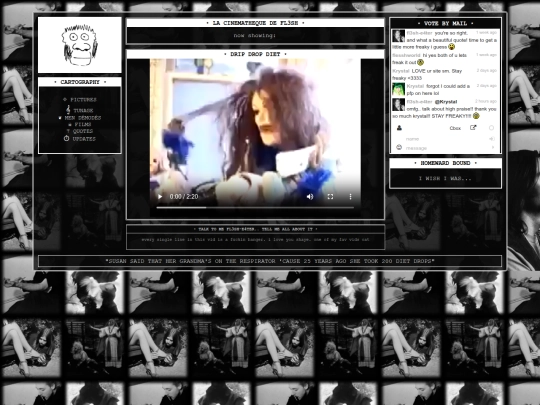Open the video in fullscreen
Image resolution: width=540 pixels, height=405 pixels.
pos(330,197)
